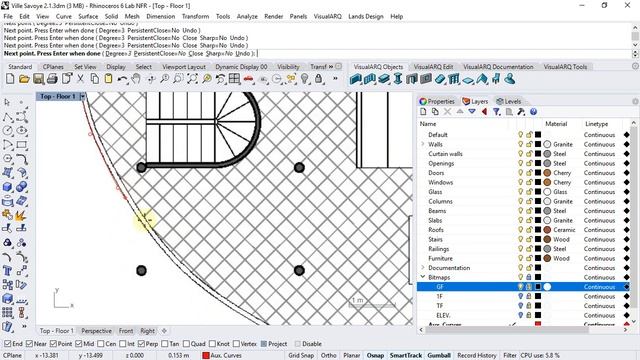The width and height of the screenshot is (640, 360).
Task: Click the Paste clipboard icon
Action: pos(108,79)
